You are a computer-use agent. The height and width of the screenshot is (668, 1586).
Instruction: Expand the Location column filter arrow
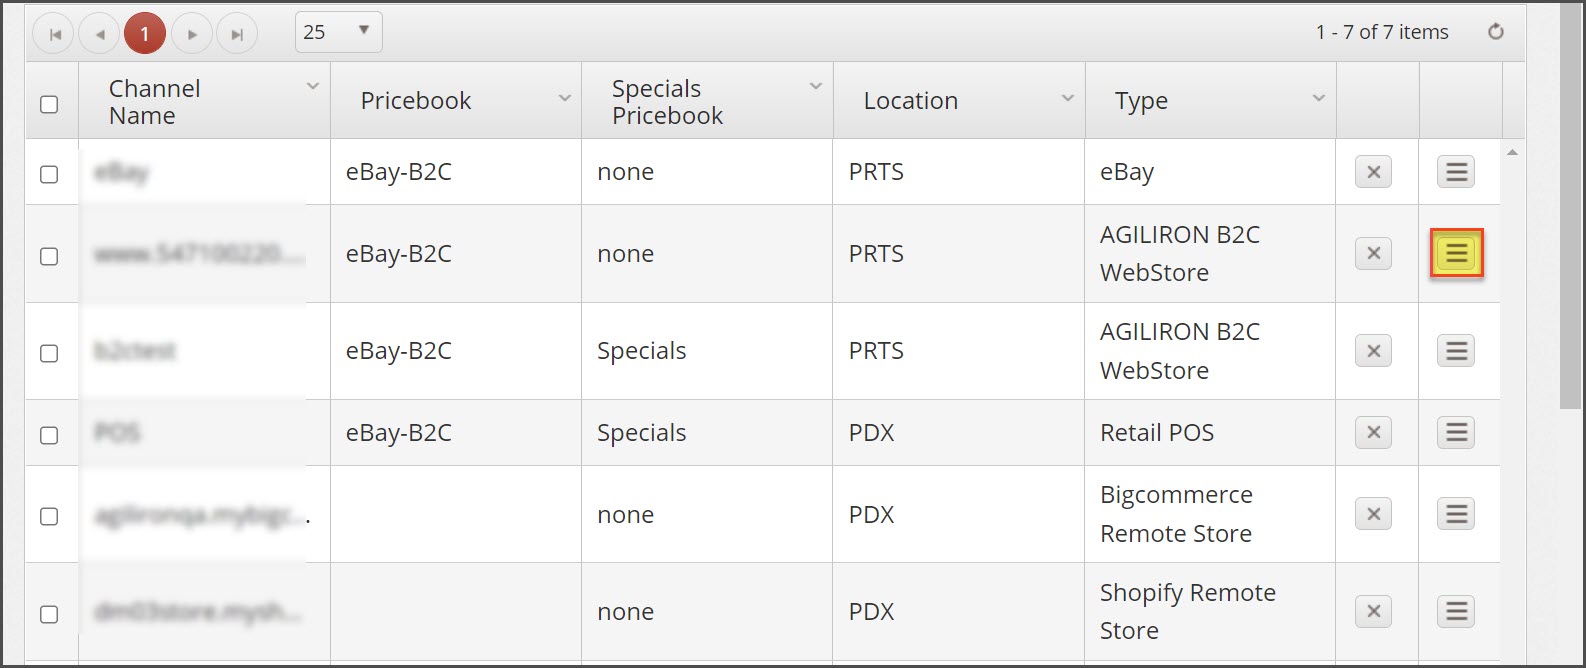coord(1068,98)
